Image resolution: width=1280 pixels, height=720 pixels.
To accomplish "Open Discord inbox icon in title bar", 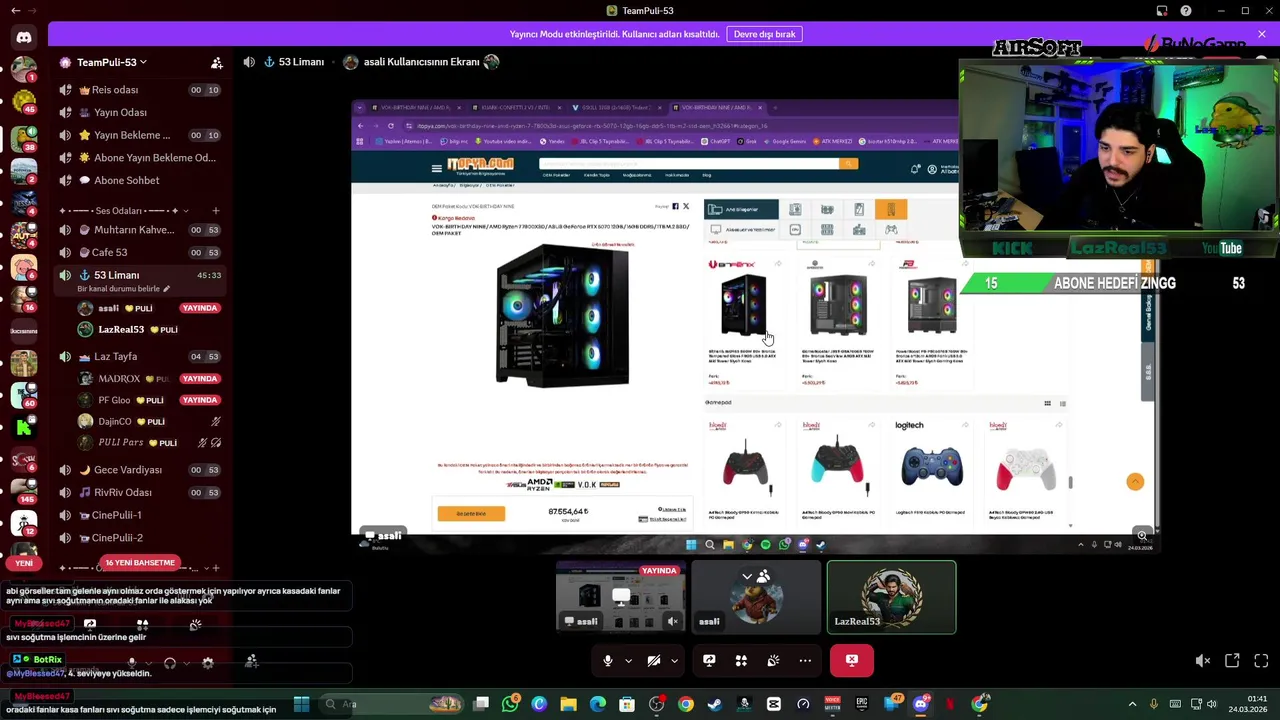I will [x=1162, y=11].
